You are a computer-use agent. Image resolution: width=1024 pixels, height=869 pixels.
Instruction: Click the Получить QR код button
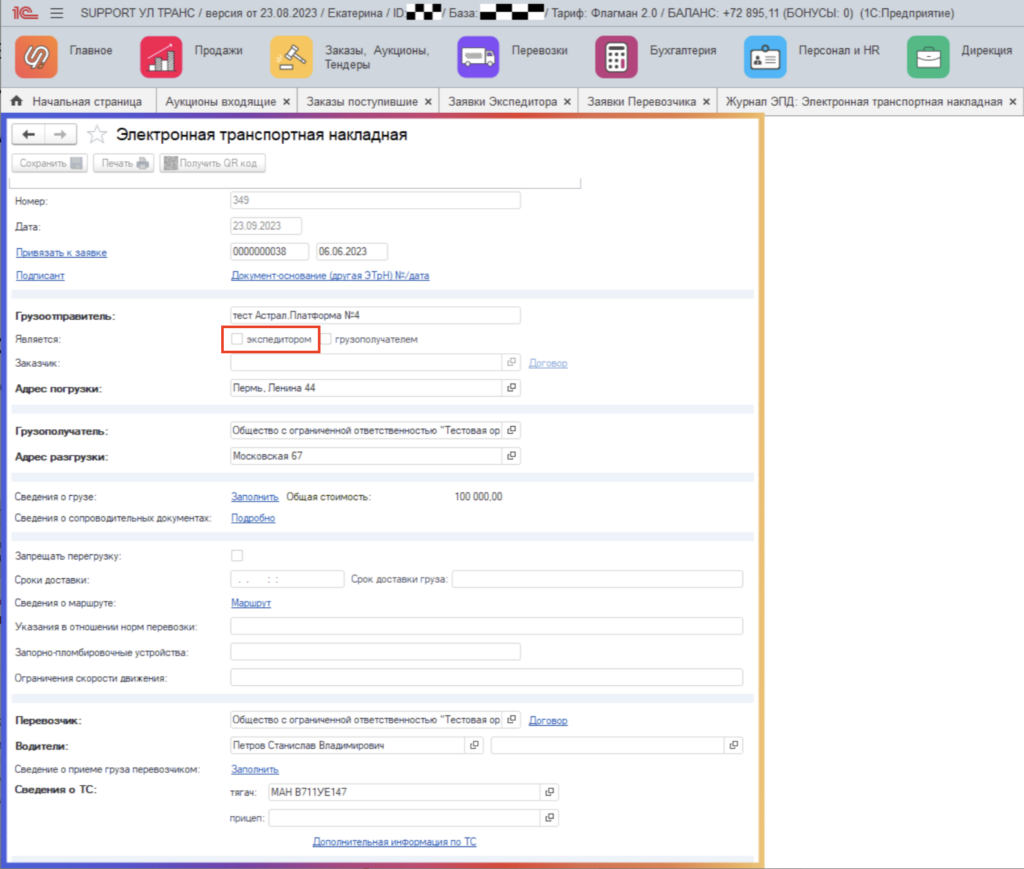(212, 163)
